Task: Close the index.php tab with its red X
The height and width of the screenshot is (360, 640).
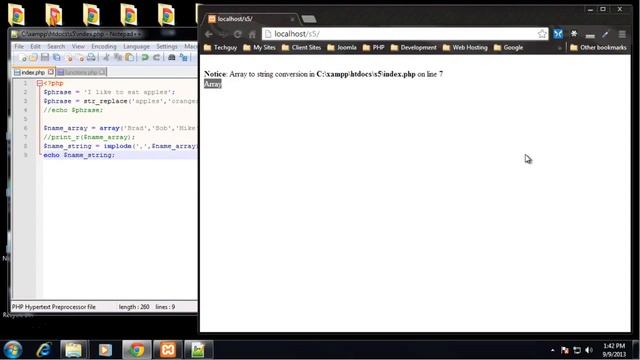Action: click(50, 72)
